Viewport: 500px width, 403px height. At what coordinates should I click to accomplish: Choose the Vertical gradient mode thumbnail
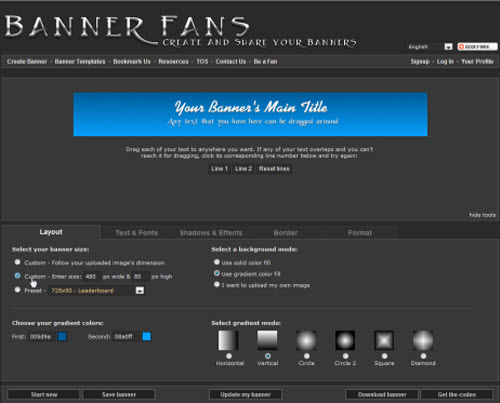coord(267,340)
